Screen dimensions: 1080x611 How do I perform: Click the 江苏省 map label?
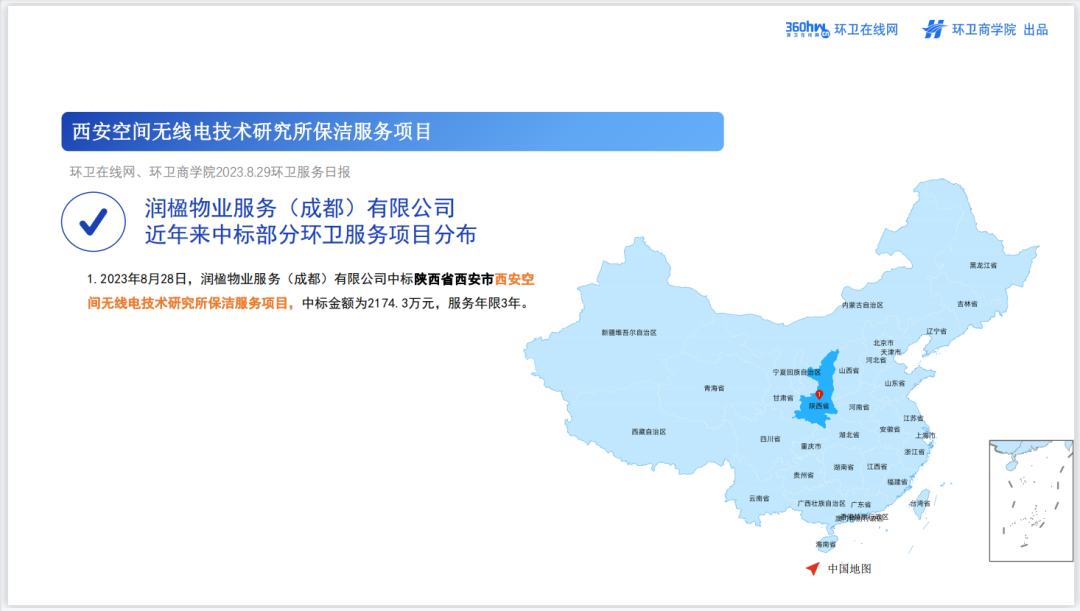point(913,418)
